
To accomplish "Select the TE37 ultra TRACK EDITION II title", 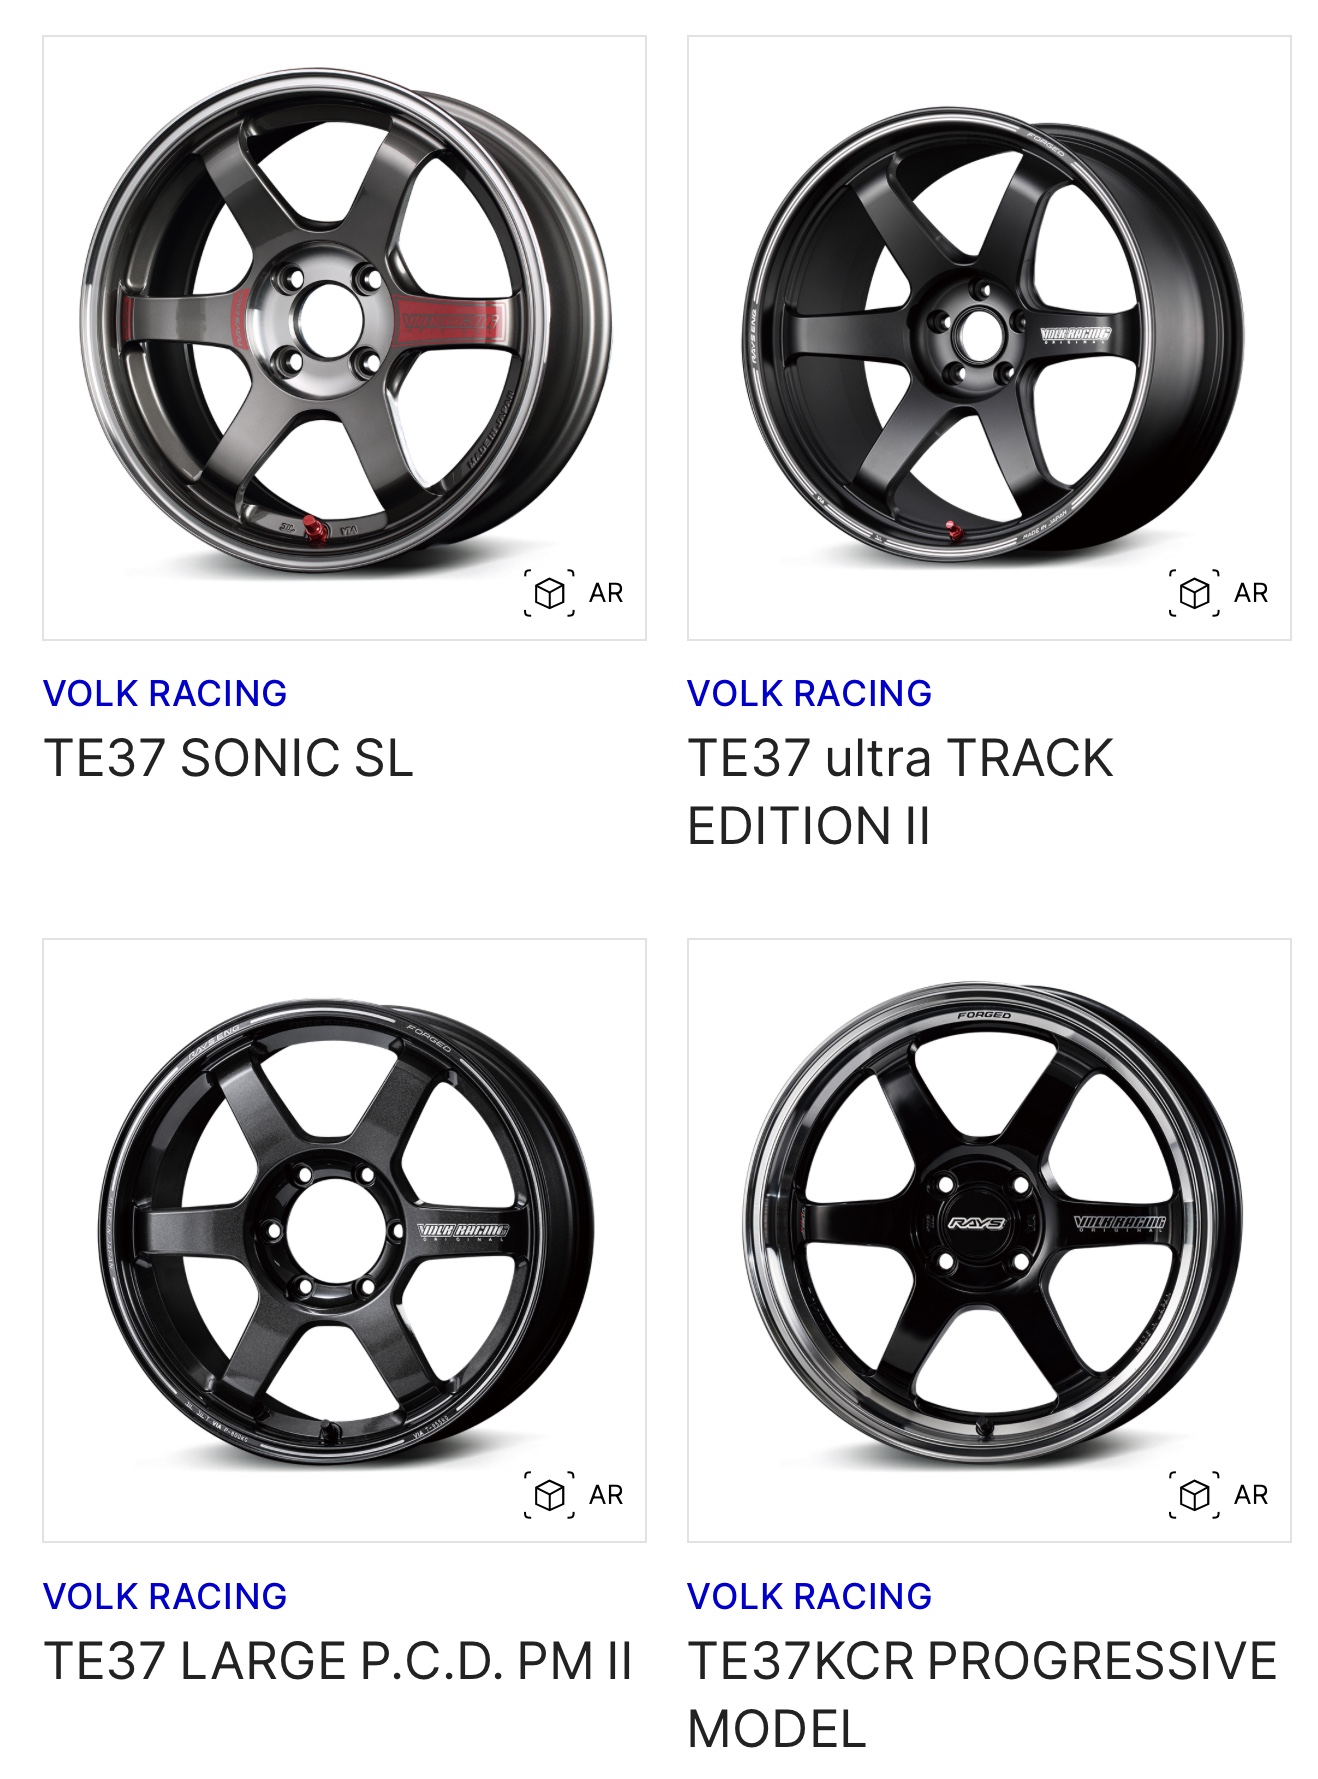I will coord(900,792).
